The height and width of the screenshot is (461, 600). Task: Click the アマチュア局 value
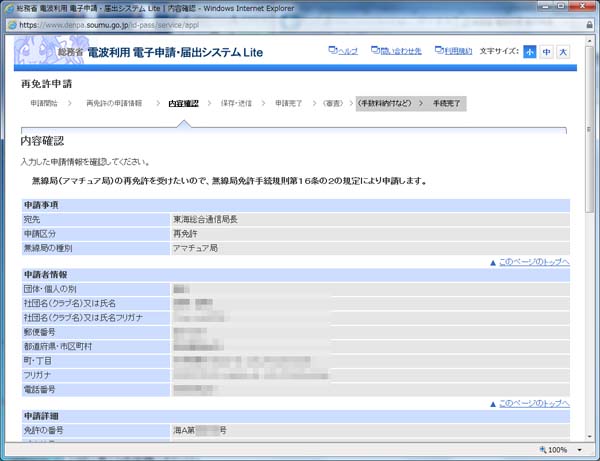coord(195,248)
